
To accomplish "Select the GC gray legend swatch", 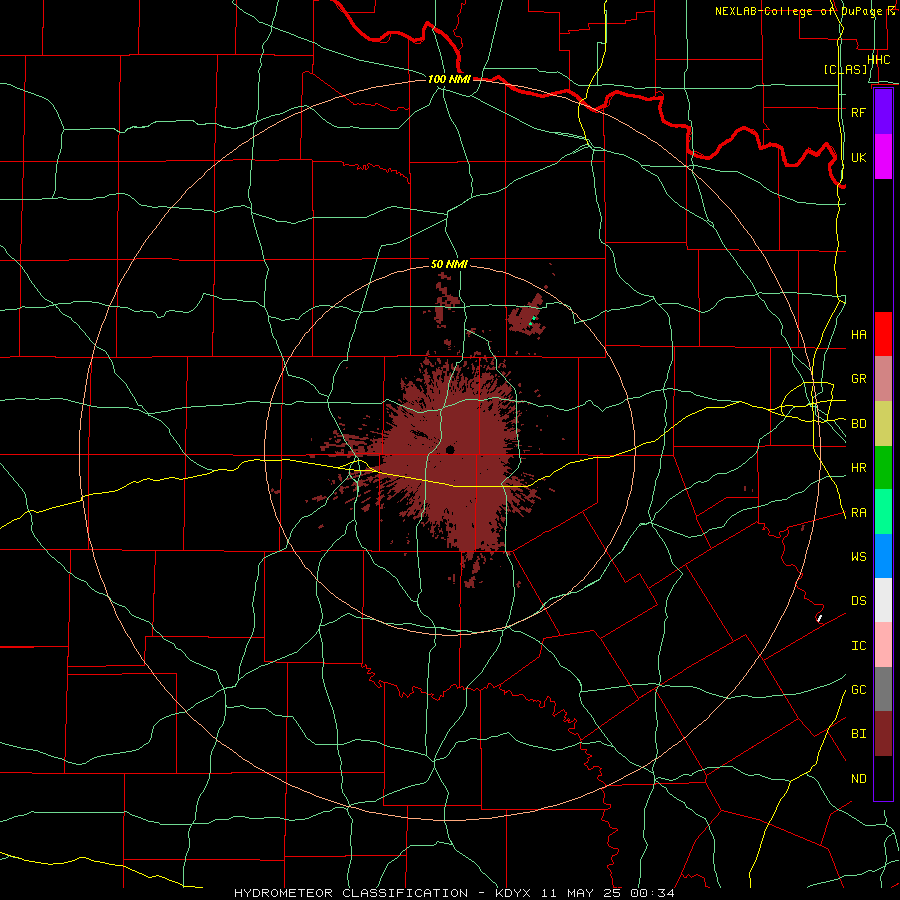I will (x=883, y=689).
